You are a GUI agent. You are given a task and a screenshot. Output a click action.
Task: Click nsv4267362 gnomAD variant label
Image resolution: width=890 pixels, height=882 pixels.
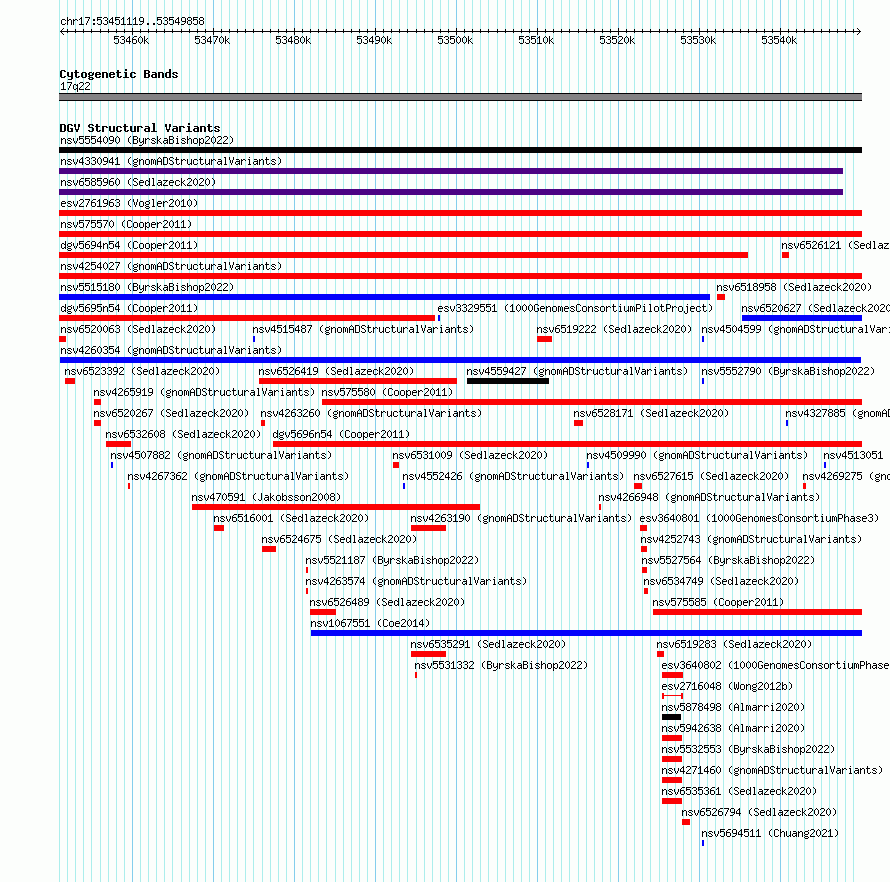click(x=238, y=476)
